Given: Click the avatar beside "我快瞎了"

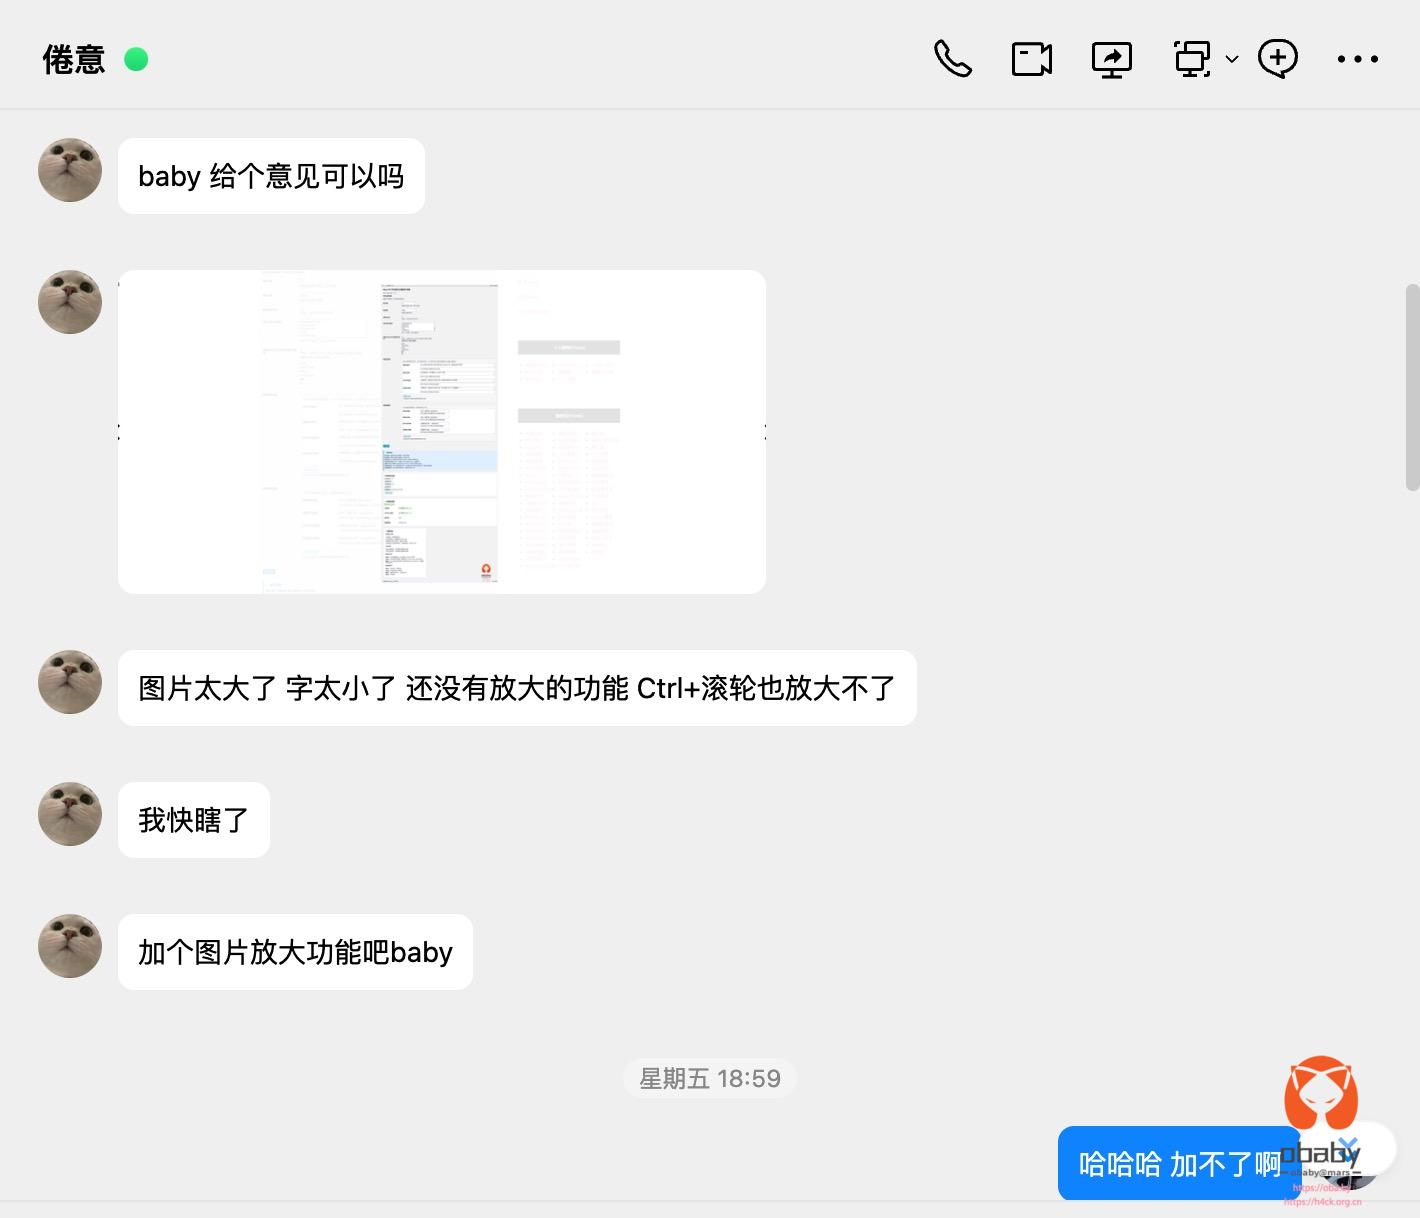Looking at the screenshot, I should (70, 814).
